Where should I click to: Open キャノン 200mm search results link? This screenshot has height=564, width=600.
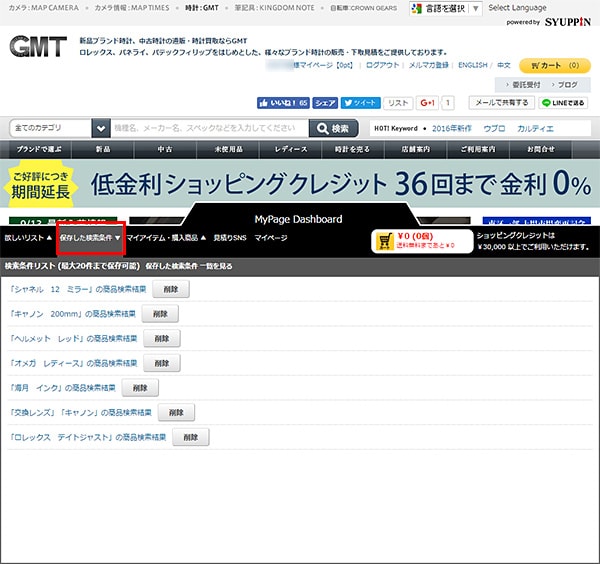point(73,314)
